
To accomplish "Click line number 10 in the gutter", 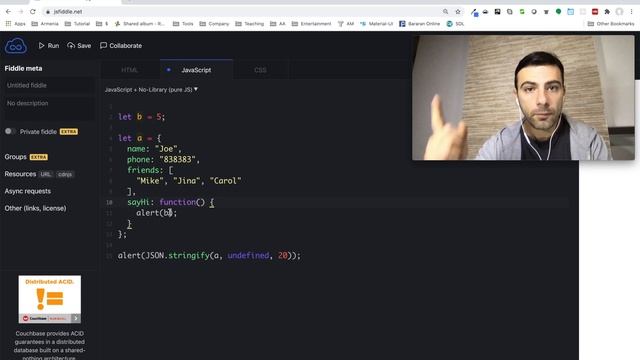I will pos(109,202).
